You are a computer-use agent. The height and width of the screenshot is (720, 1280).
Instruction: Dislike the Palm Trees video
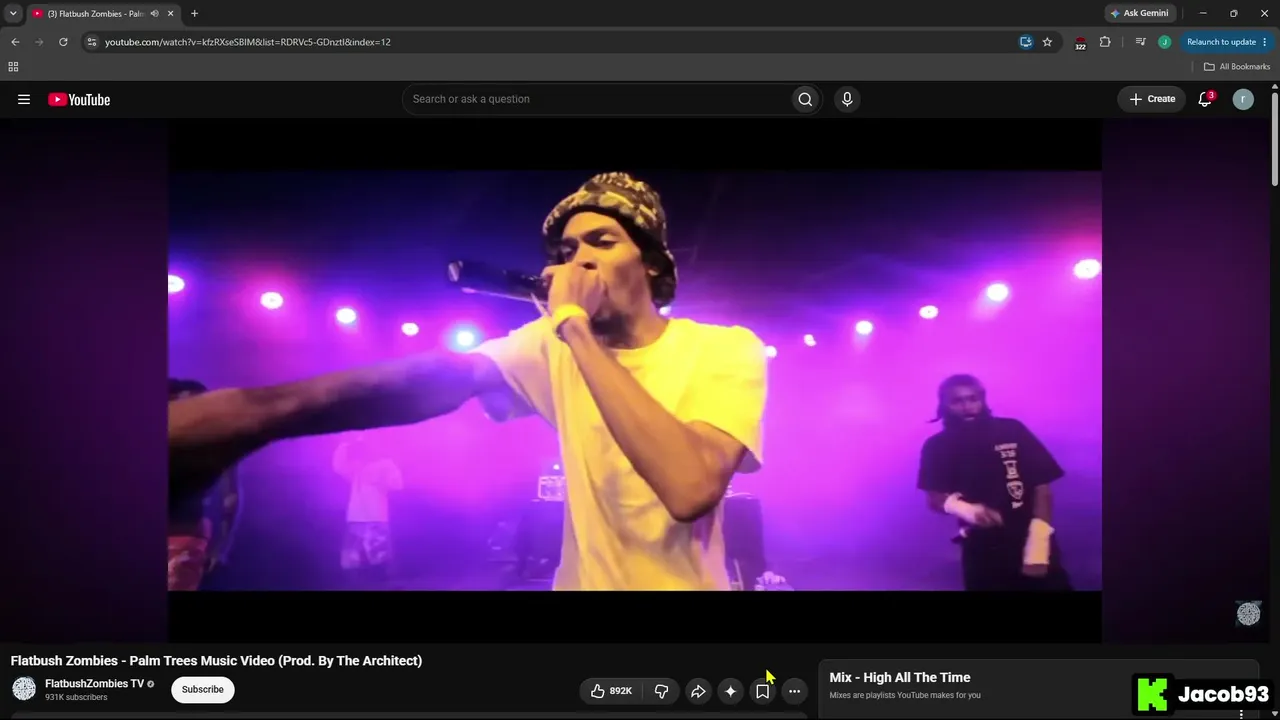[x=661, y=691]
